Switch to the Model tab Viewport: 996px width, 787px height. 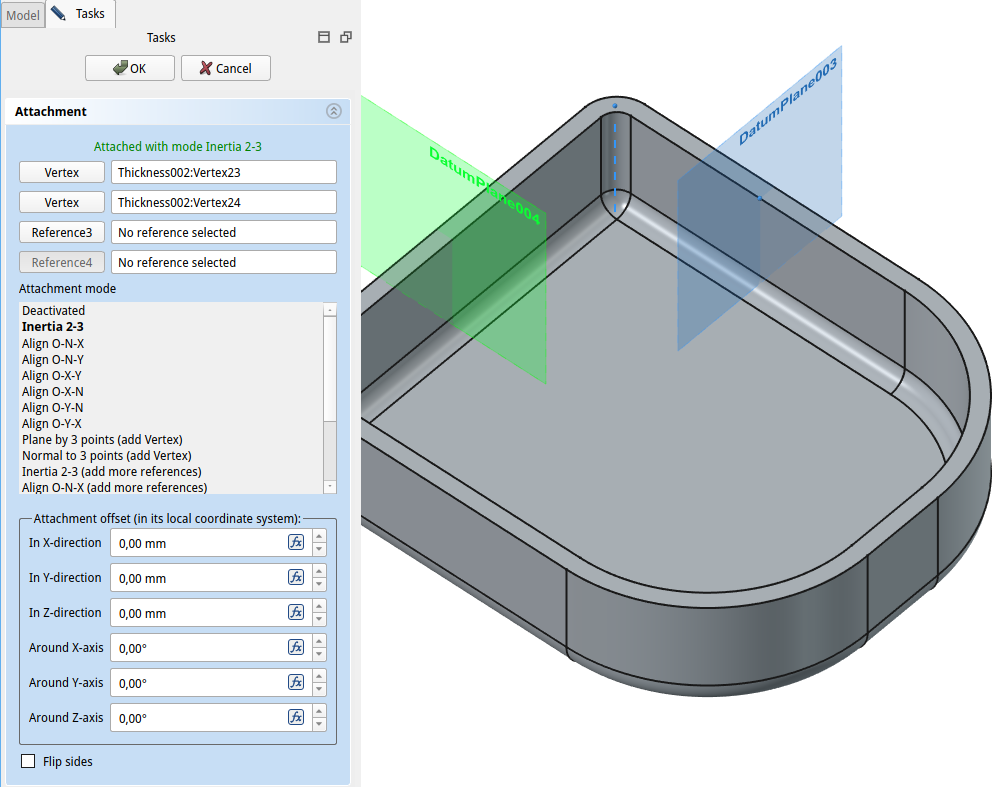[23, 15]
